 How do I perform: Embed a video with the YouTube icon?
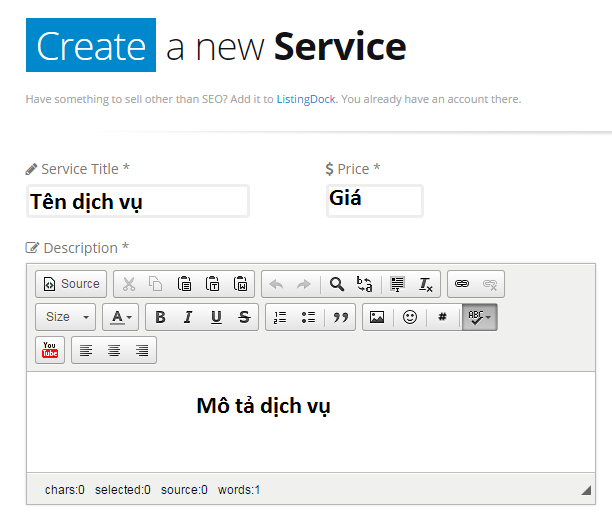50,350
